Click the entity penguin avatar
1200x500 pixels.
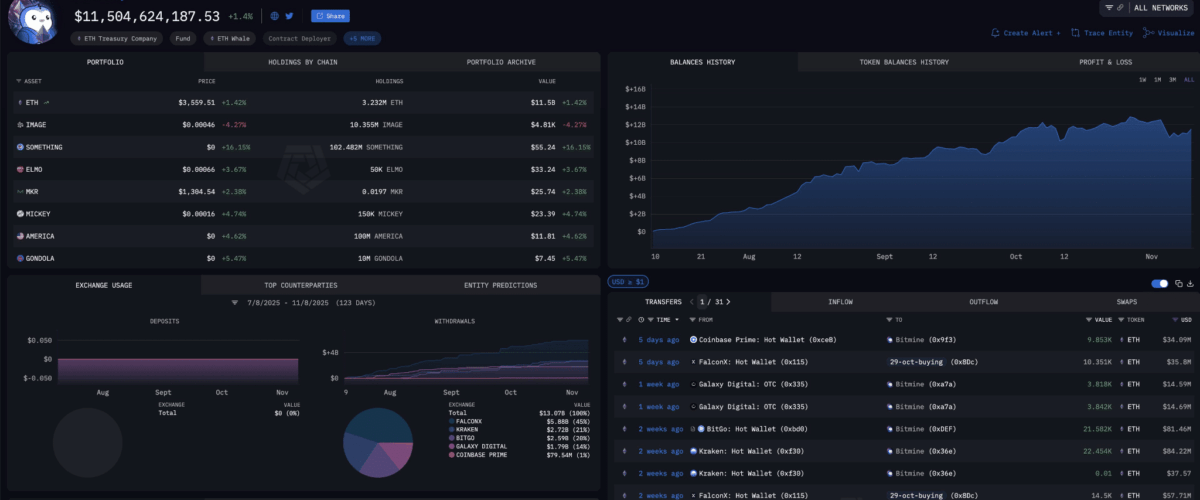point(33,20)
